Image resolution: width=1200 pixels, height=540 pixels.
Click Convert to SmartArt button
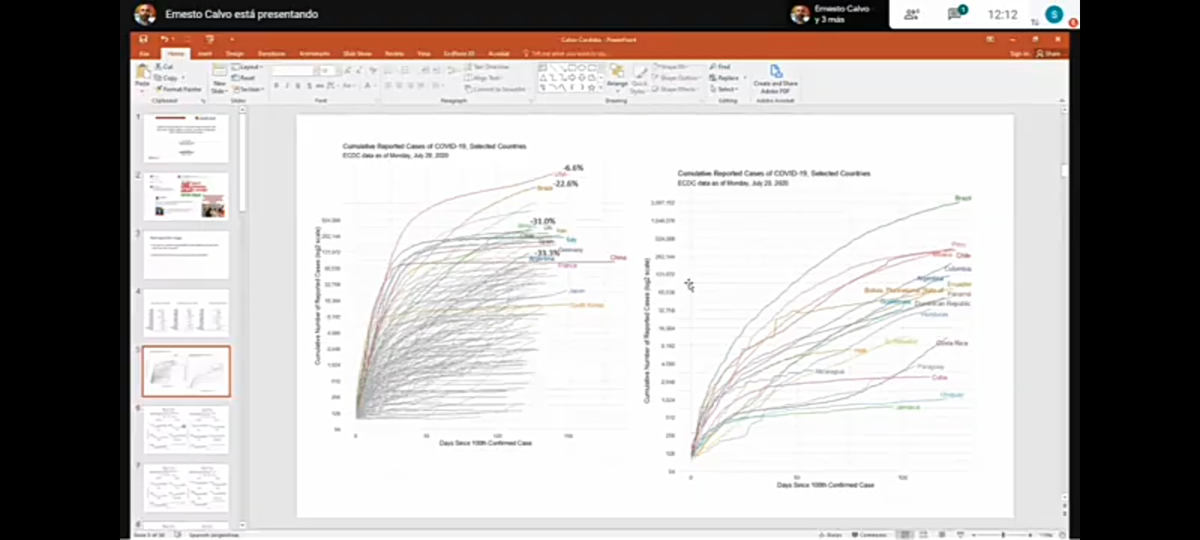[x=498, y=89]
